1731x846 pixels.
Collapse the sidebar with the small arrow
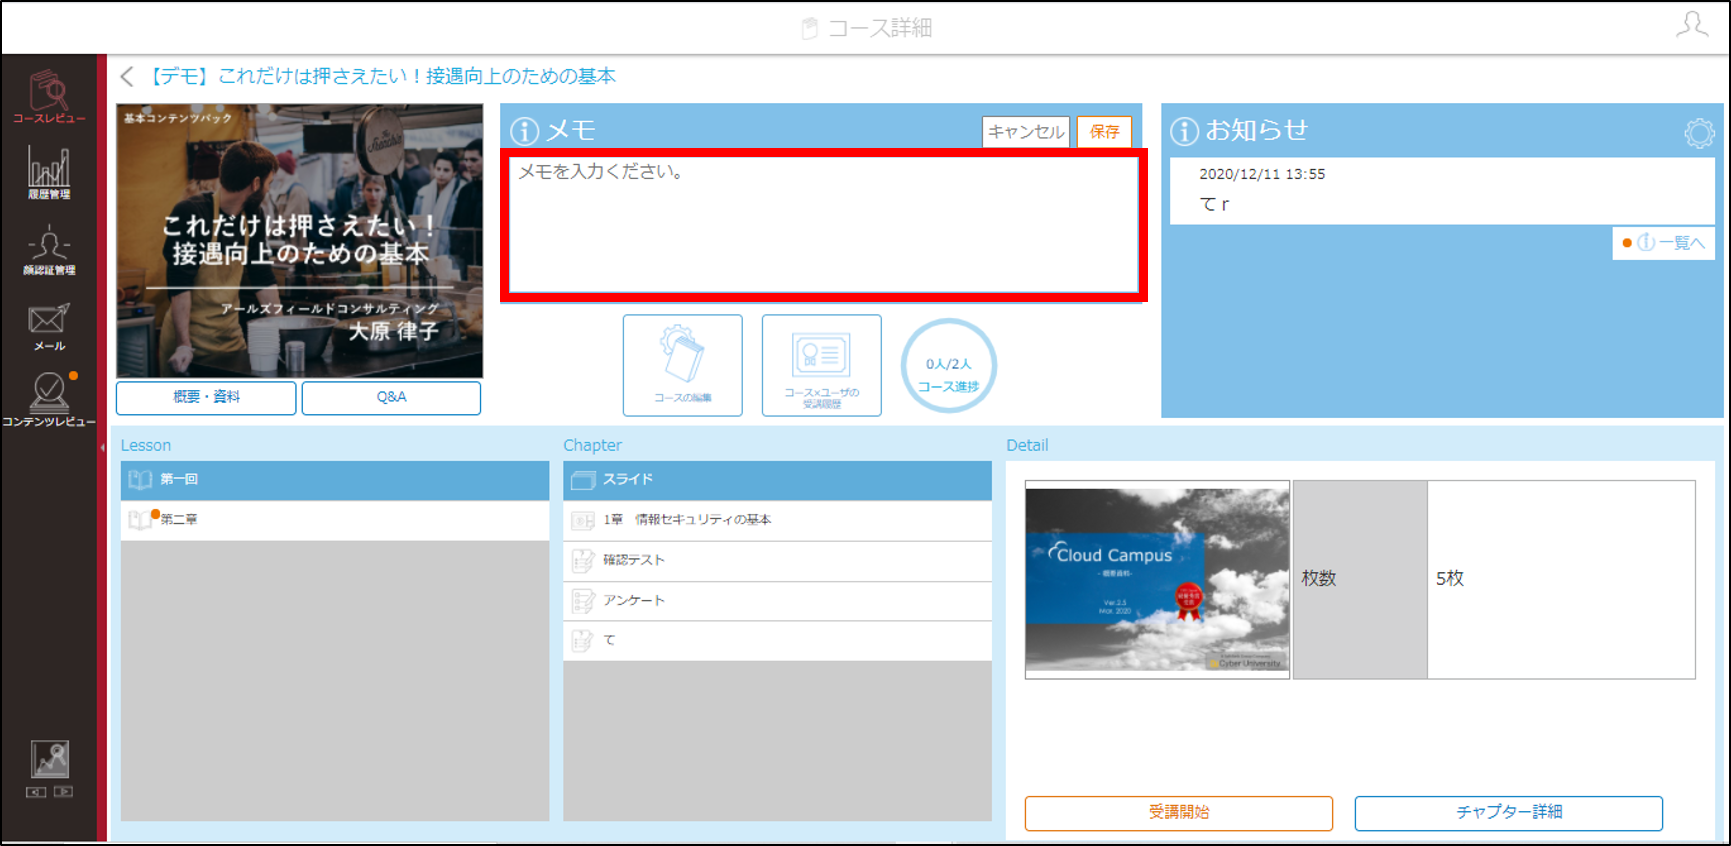(102, 448)
